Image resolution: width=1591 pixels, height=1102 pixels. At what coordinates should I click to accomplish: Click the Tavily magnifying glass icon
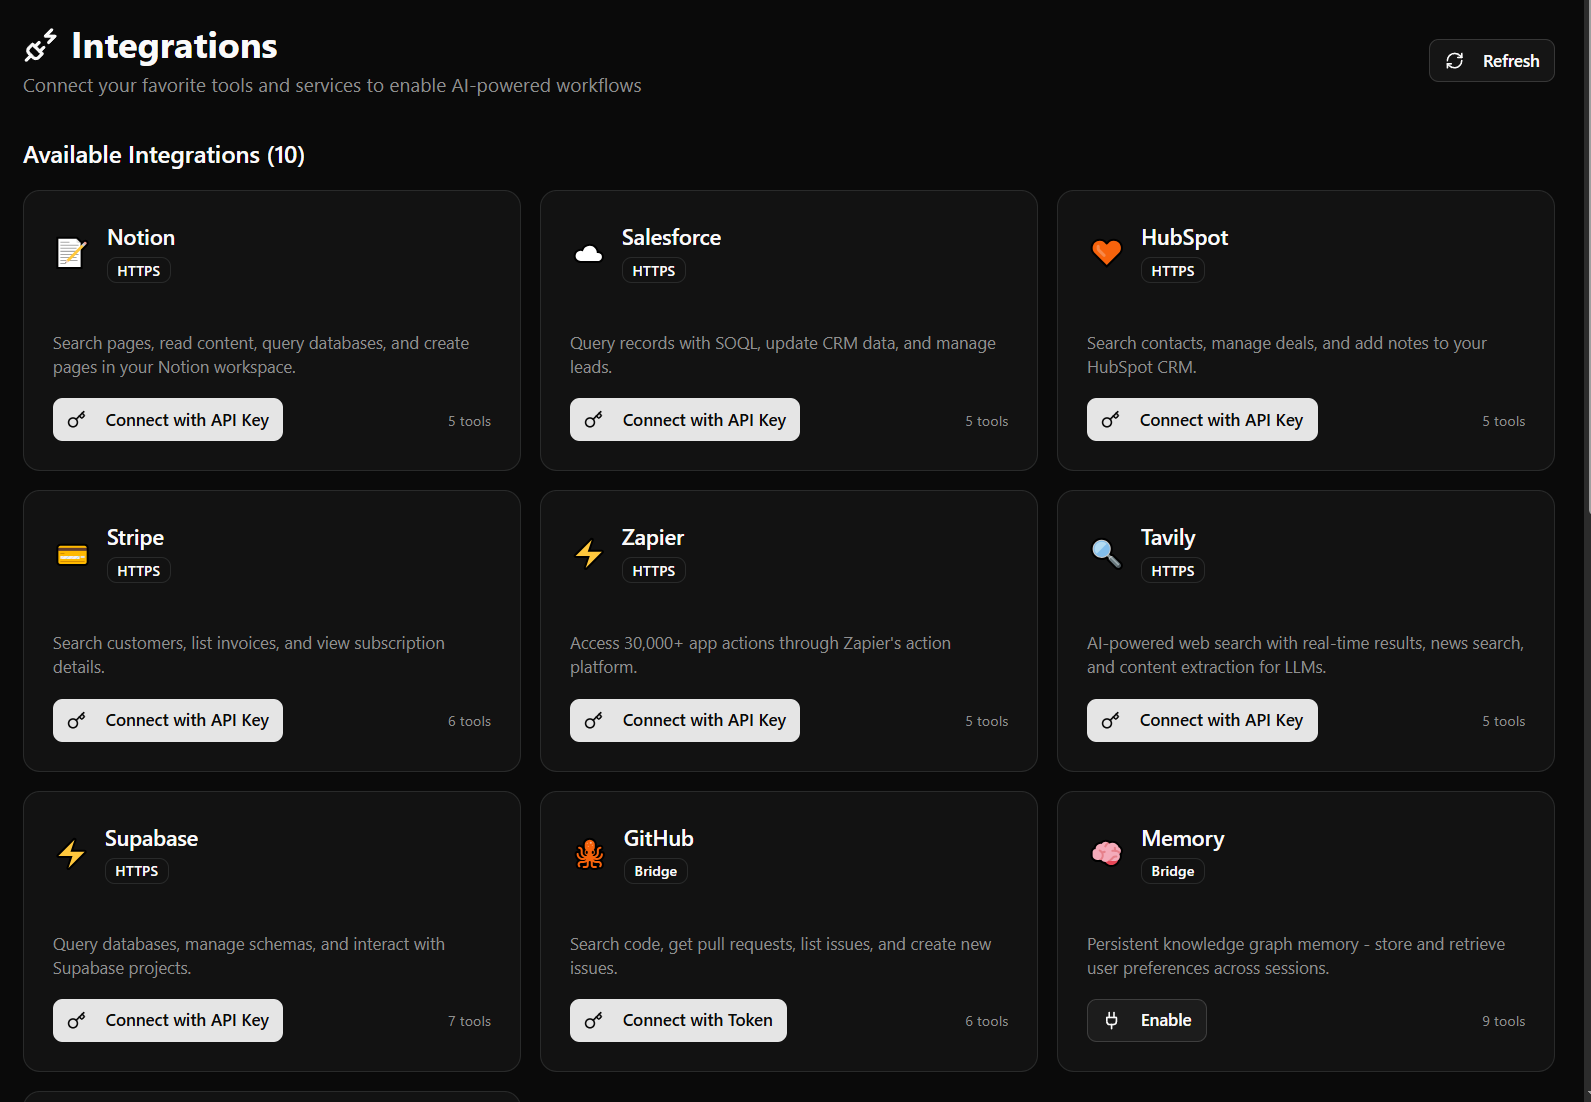tap(1106, 553)
